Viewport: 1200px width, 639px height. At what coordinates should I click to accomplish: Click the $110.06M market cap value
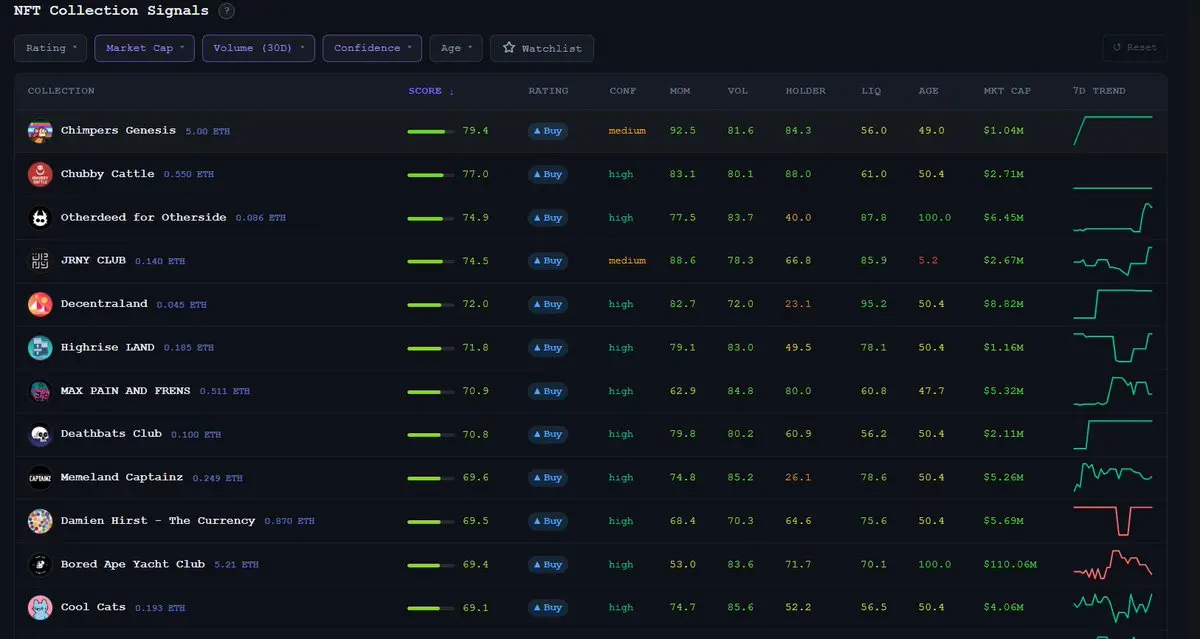tap(1010, 565)
